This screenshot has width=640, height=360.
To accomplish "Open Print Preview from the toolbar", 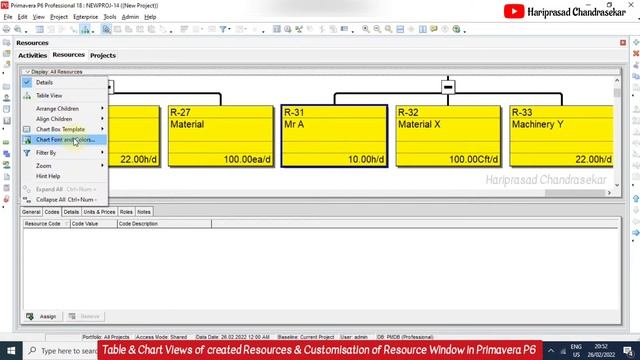I will click(18, 29).
